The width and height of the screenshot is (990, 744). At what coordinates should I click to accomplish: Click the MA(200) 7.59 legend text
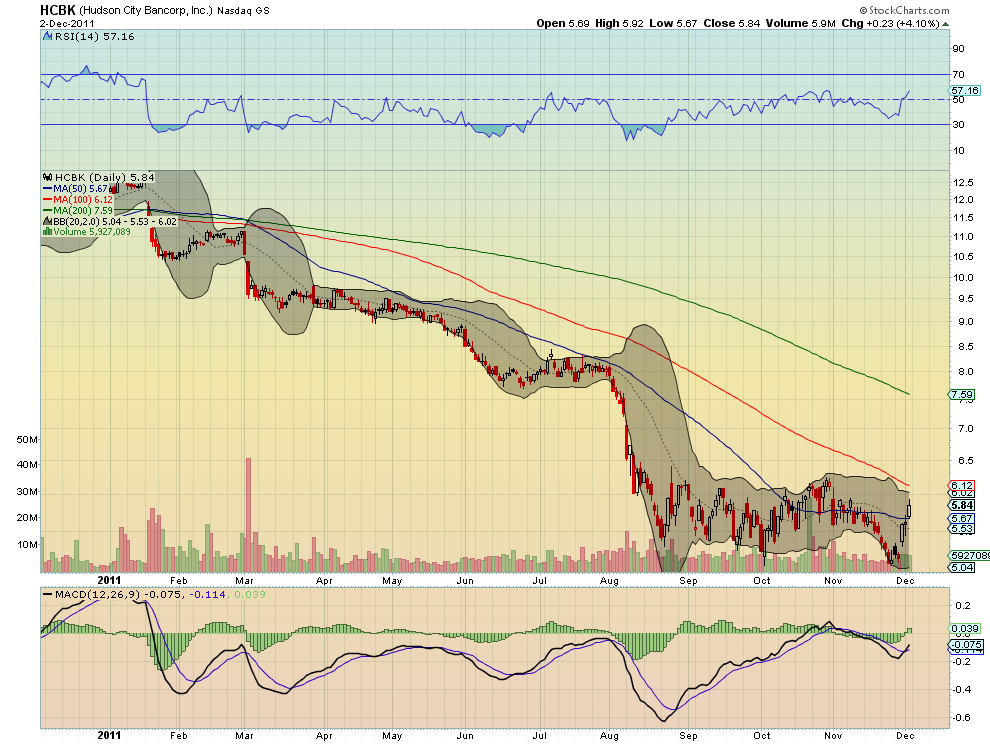[83, 210]
